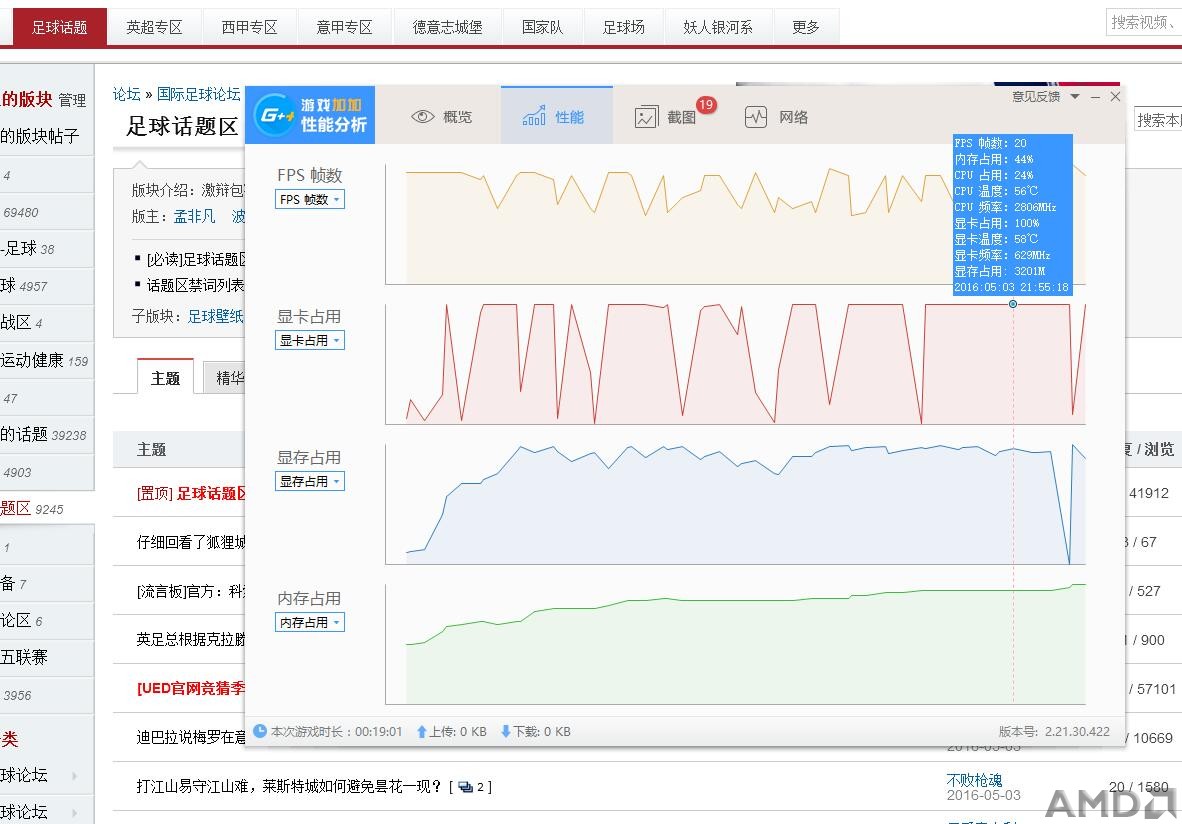Open the 话题区禁词列表 notice link

[196, 285]
